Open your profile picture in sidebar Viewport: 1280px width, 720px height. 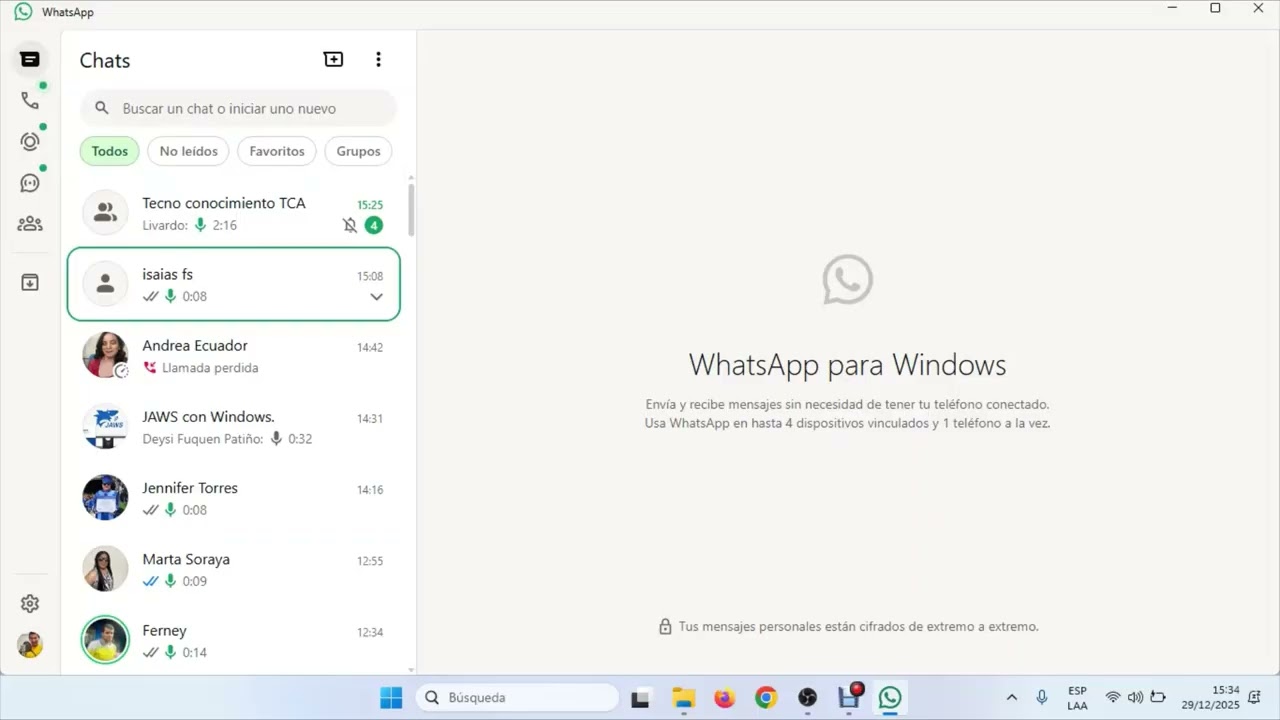(30, 645)
